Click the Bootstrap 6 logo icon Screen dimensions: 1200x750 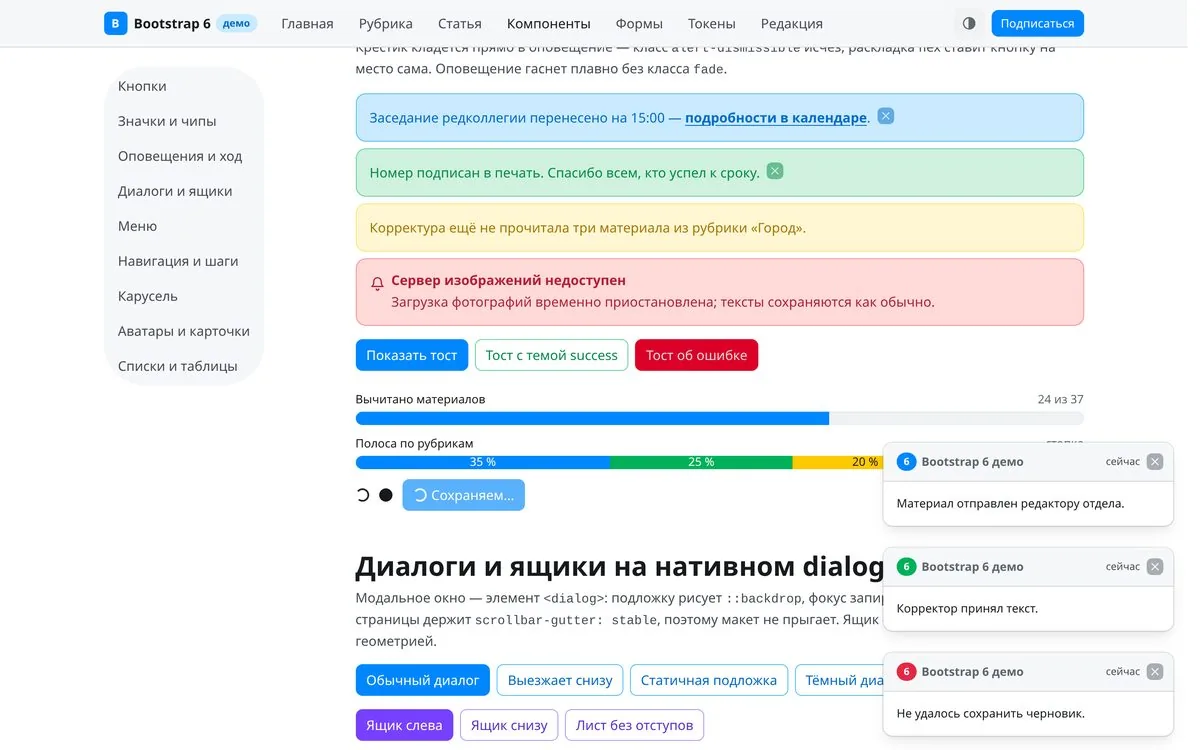point(116,23)
